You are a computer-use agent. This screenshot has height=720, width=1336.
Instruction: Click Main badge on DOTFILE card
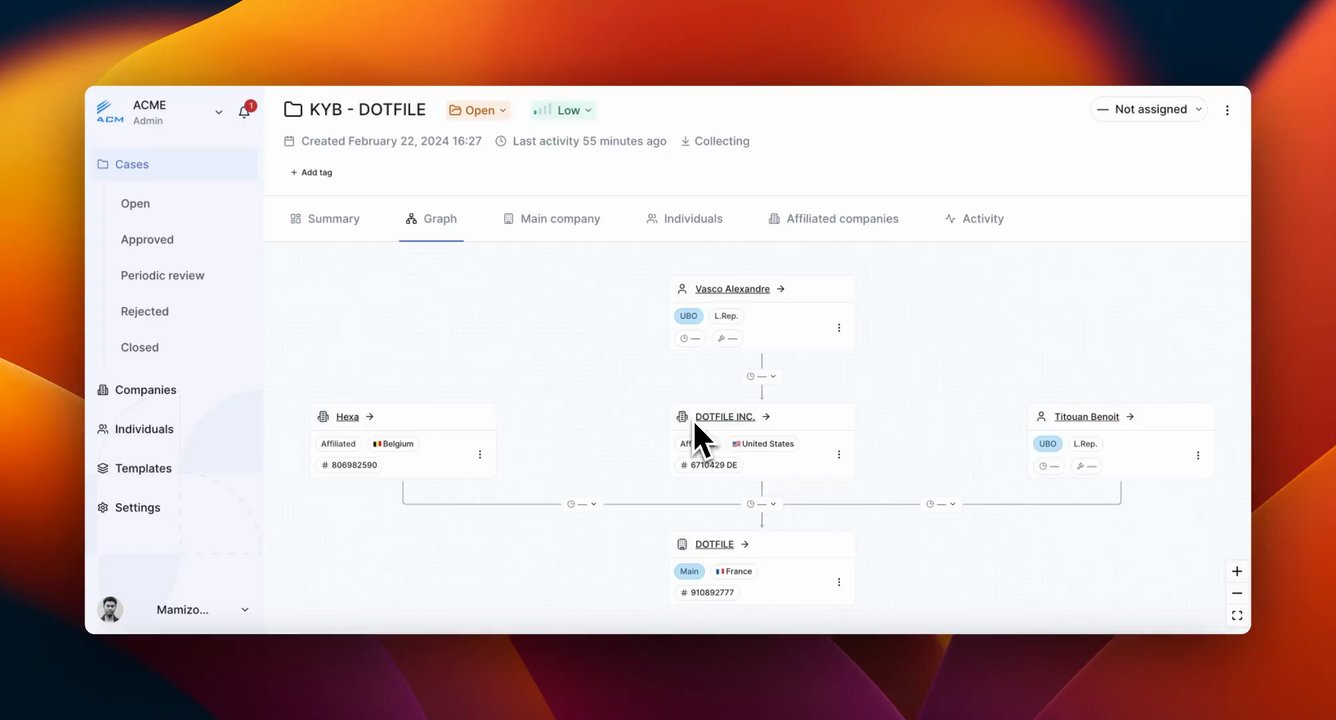689,572
